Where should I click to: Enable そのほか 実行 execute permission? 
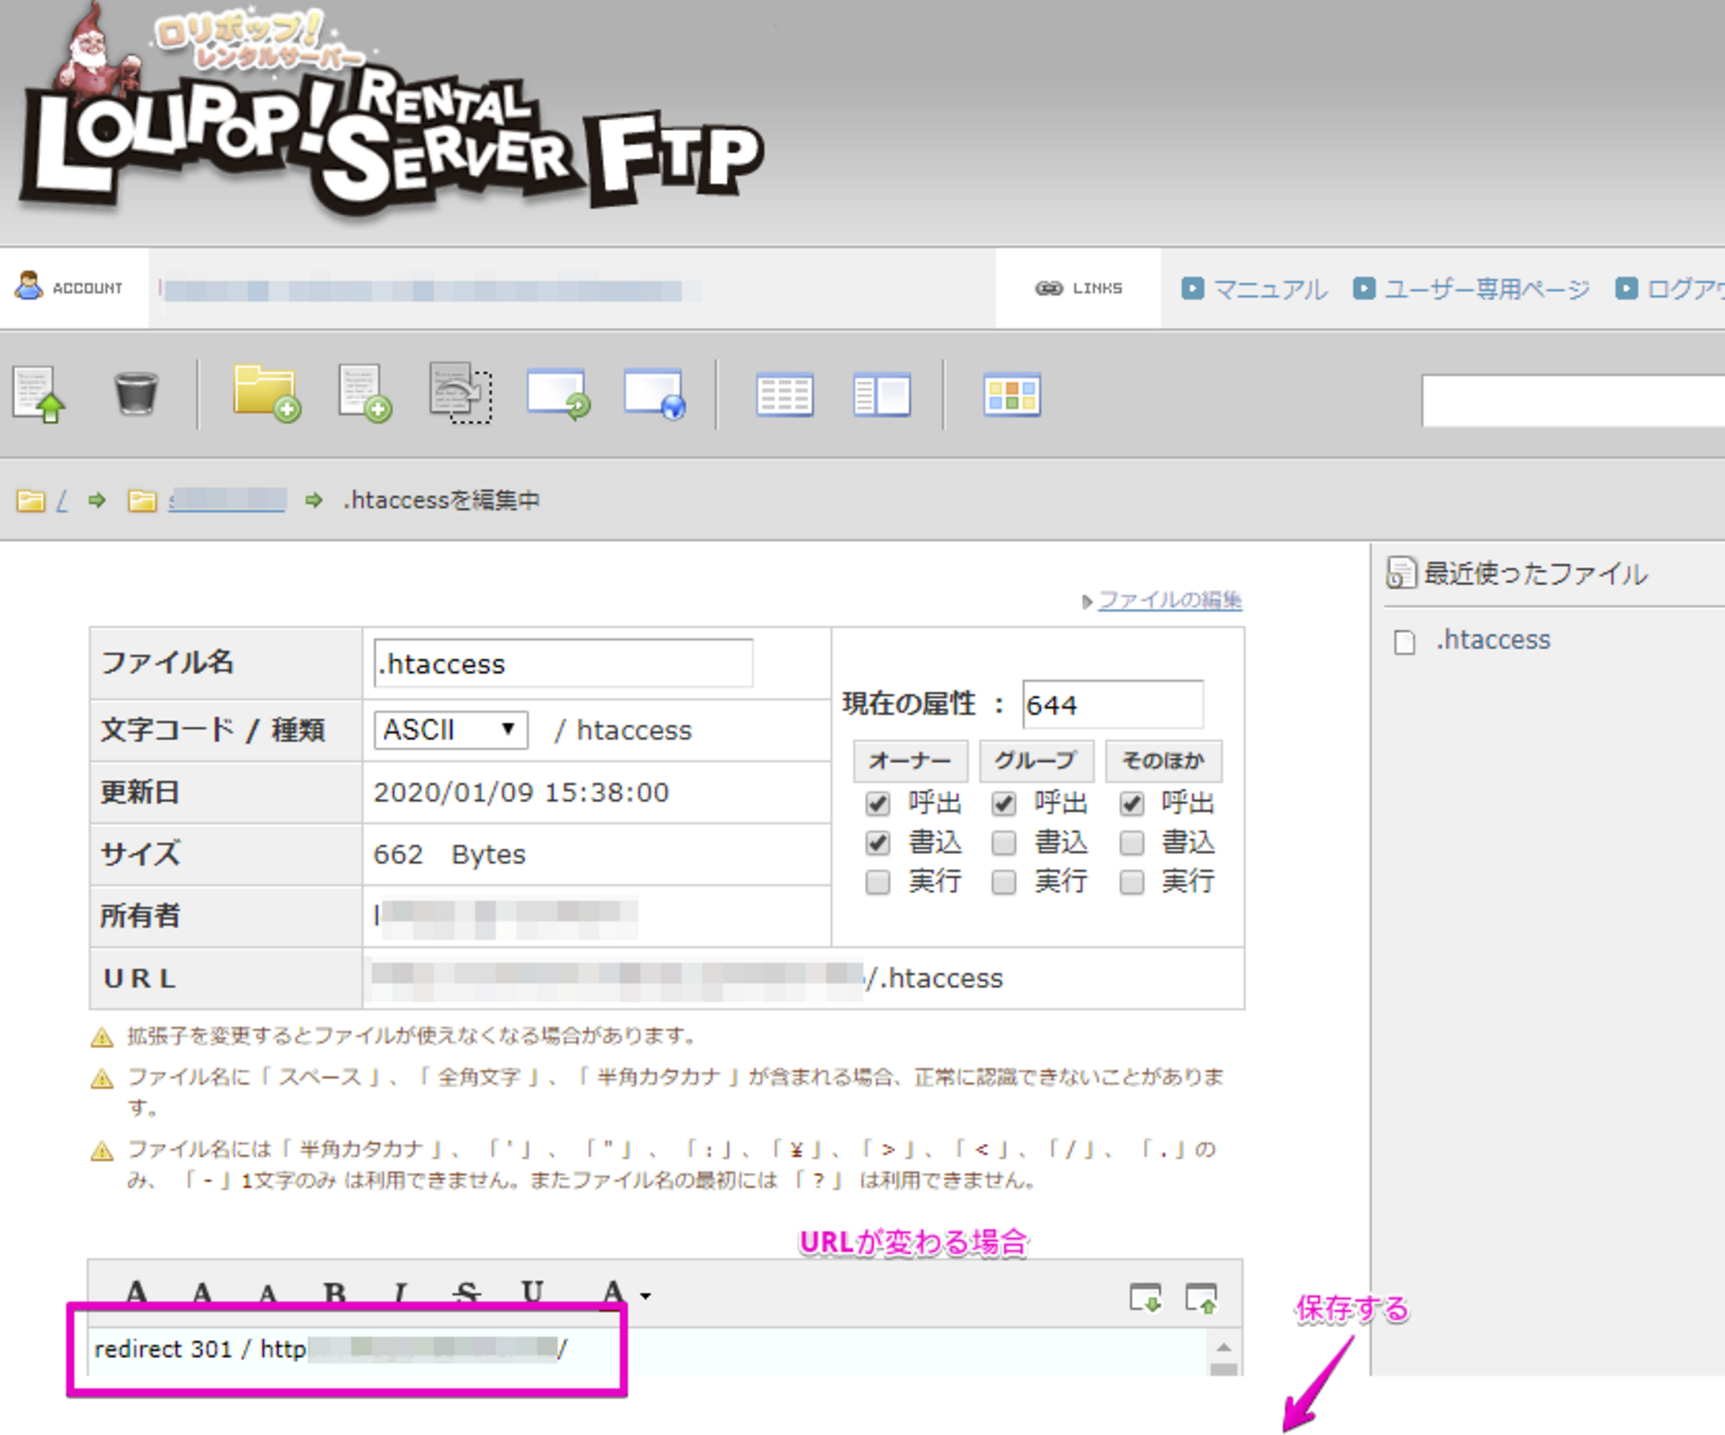[x=1132, y=882]
